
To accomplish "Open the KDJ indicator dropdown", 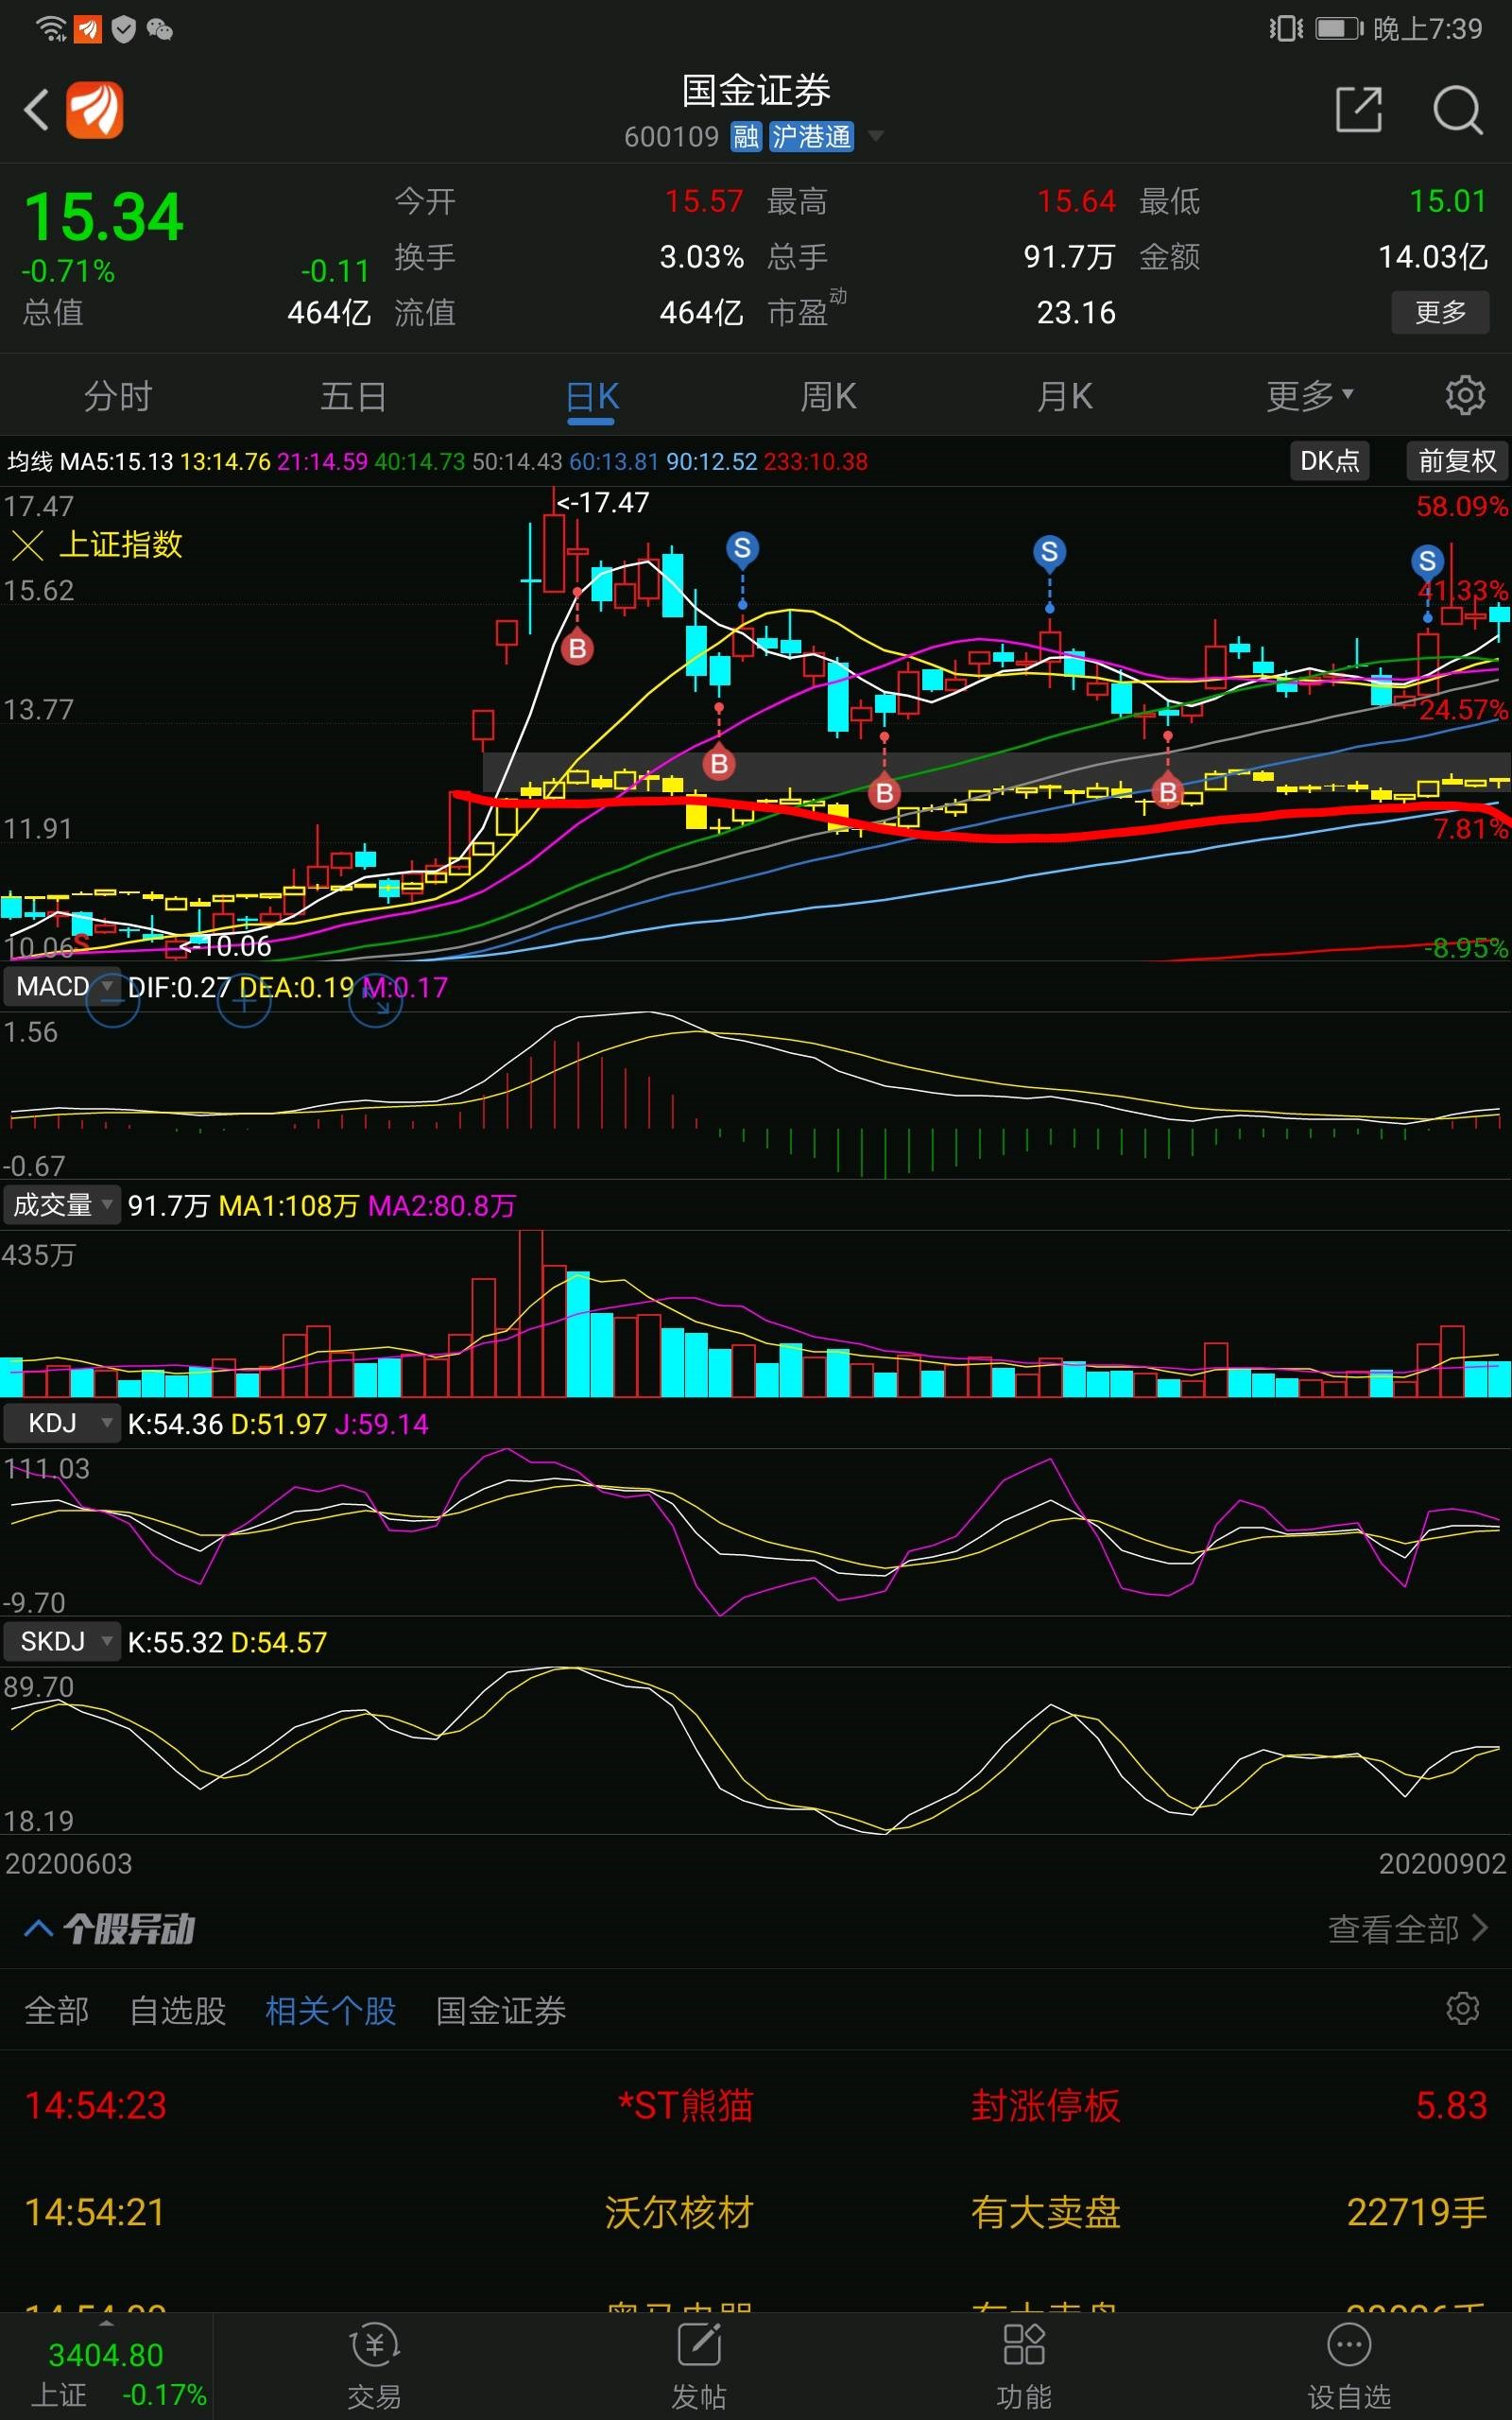I will (x=62, y=1423).
